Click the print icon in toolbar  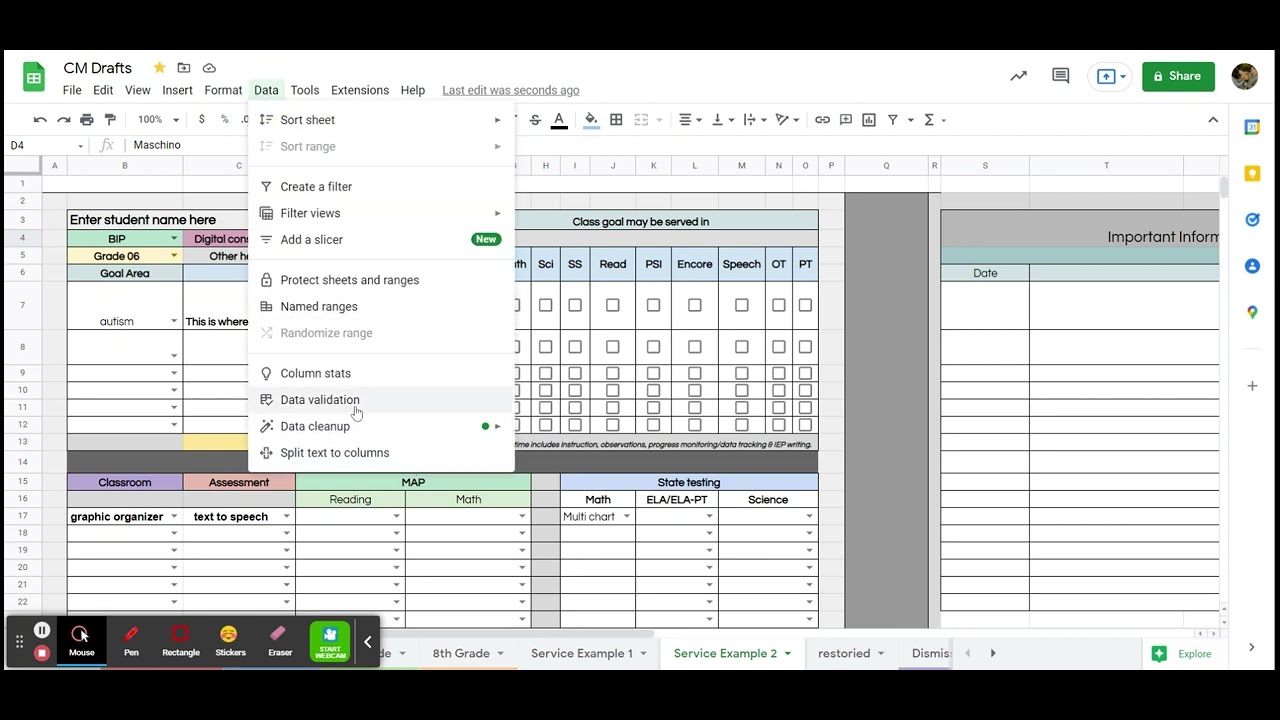click(87, 120)
